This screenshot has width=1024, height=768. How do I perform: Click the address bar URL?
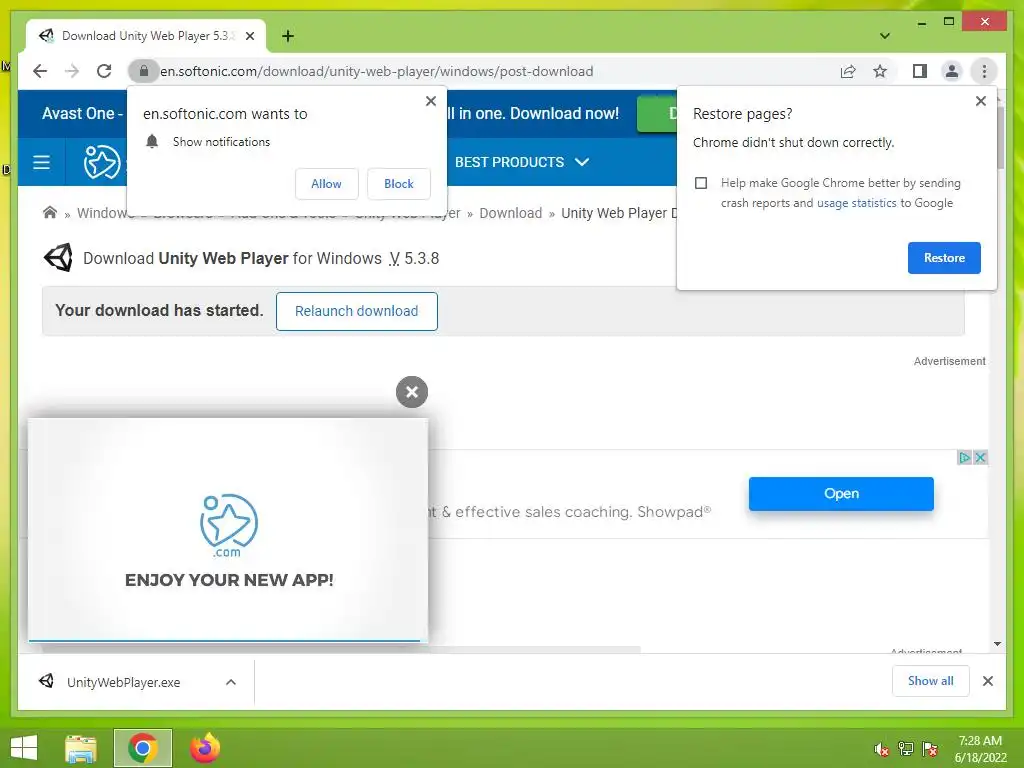point(376,71)
